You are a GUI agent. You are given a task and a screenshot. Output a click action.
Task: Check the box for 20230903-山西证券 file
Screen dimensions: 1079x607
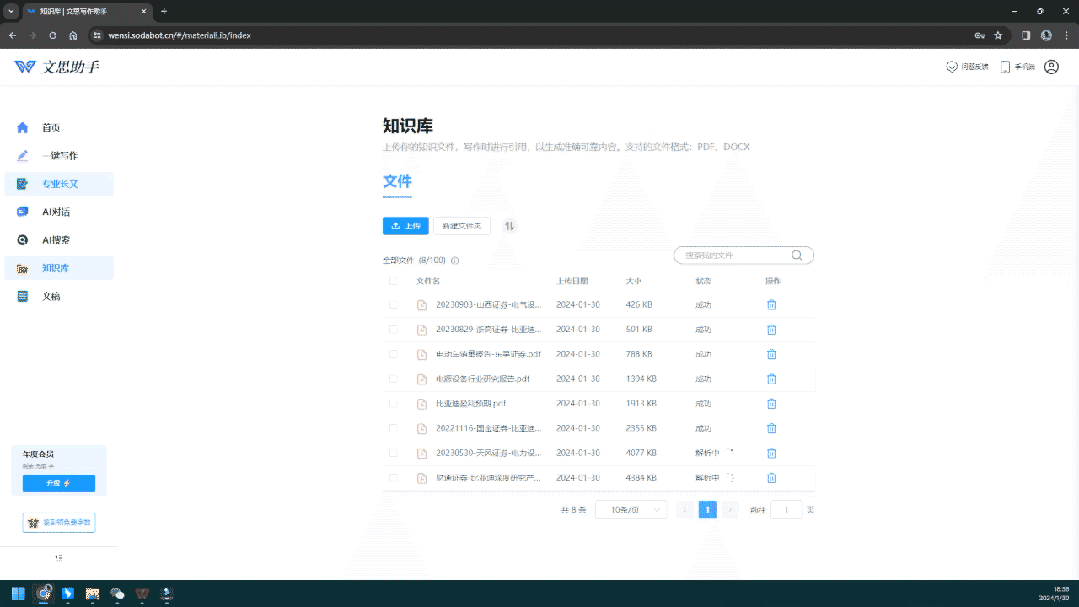click(393, 305)
